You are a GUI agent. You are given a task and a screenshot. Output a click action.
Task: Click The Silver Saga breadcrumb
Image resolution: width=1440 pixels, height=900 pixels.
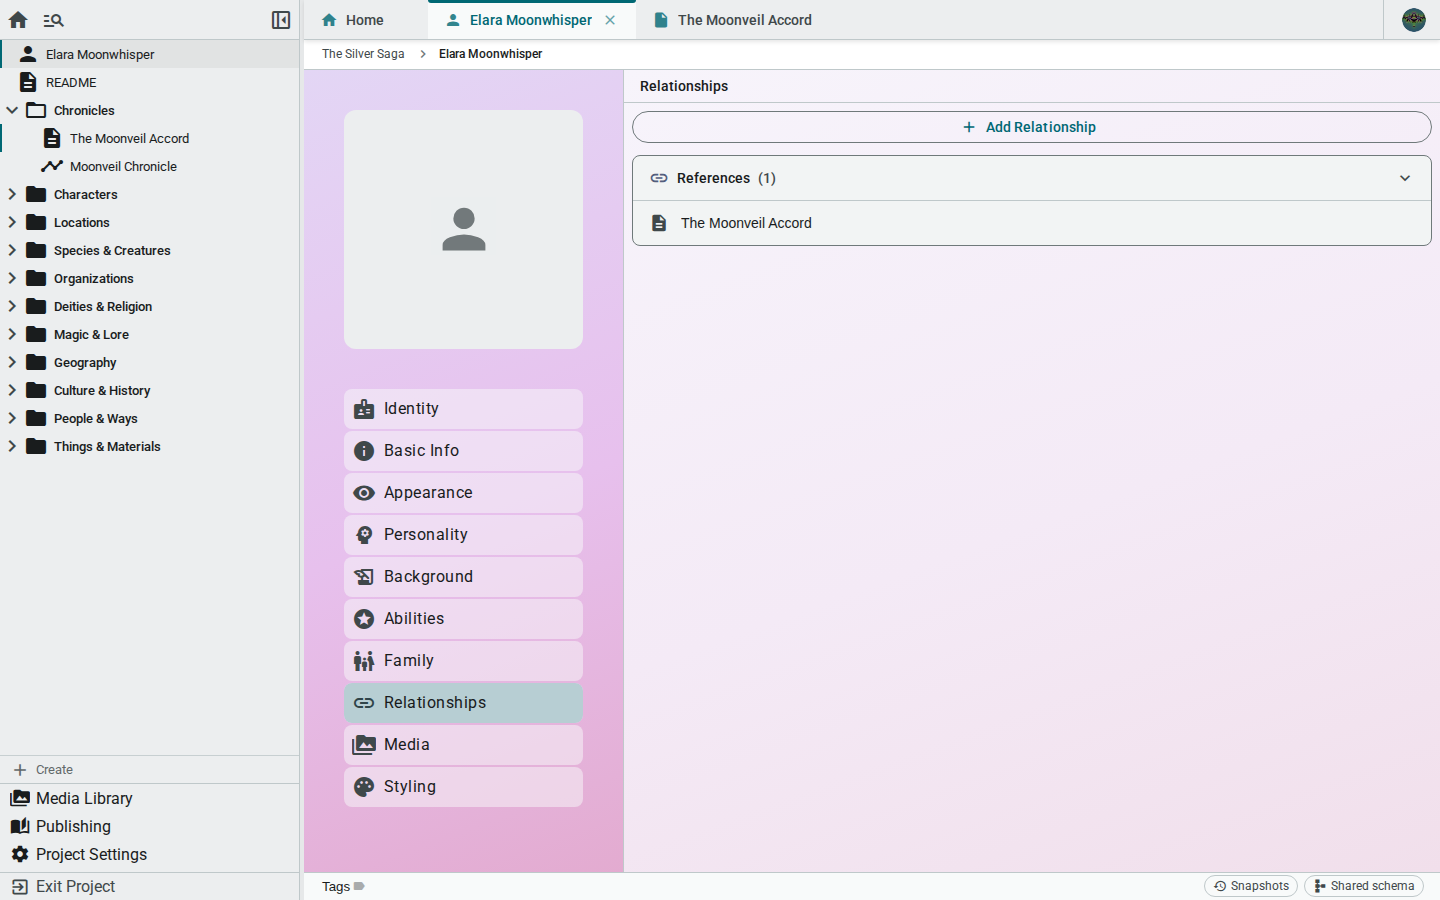click(363, 54)
